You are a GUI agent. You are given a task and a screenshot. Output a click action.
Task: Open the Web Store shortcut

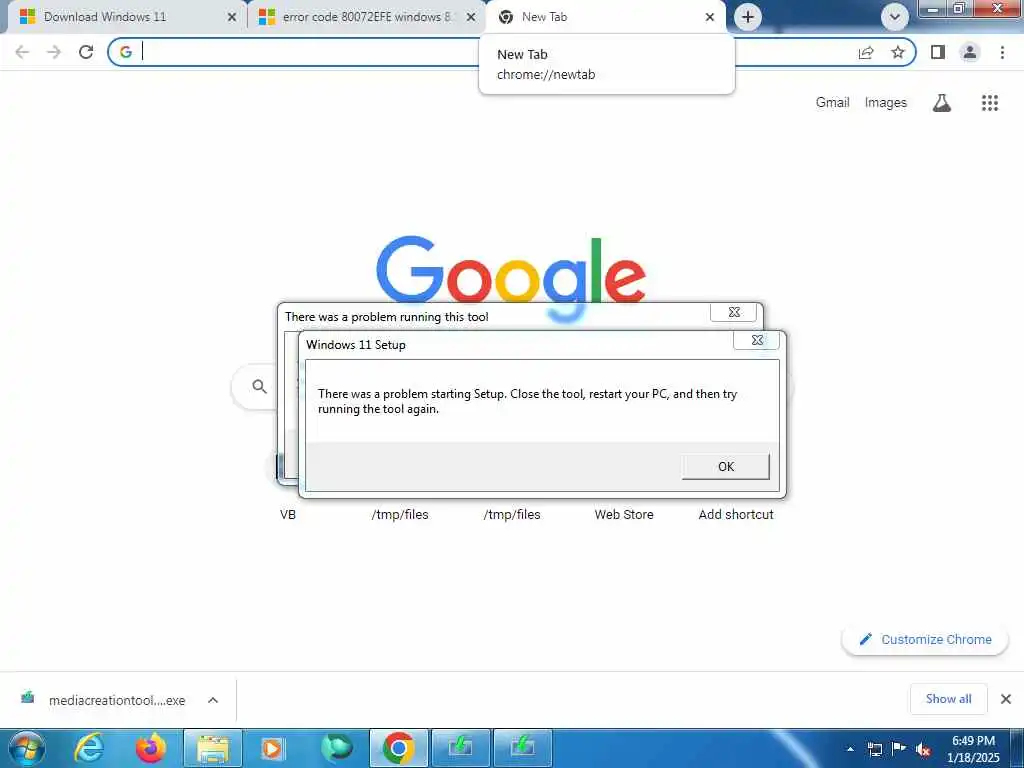(x=624, y=515)
